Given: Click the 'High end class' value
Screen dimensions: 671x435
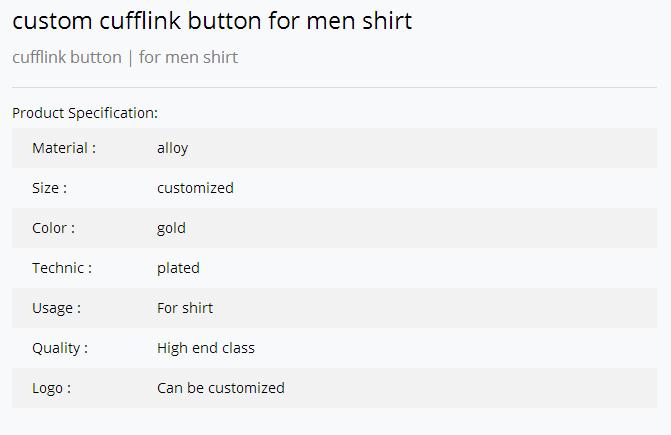Looking at the screenshot, I should tap(206, 349).
